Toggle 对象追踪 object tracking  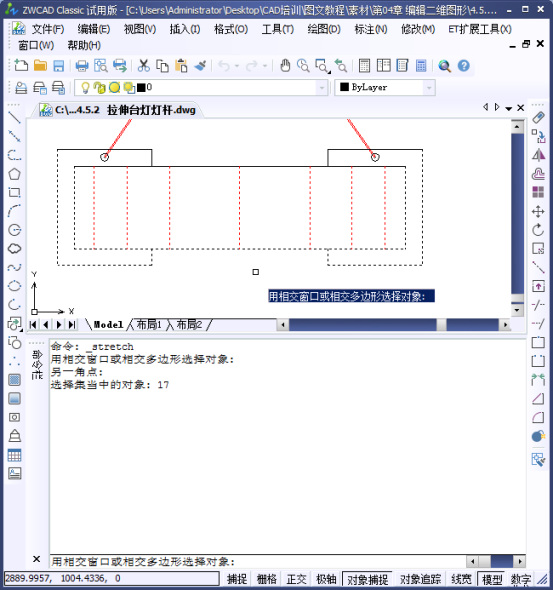pos(420,579)
